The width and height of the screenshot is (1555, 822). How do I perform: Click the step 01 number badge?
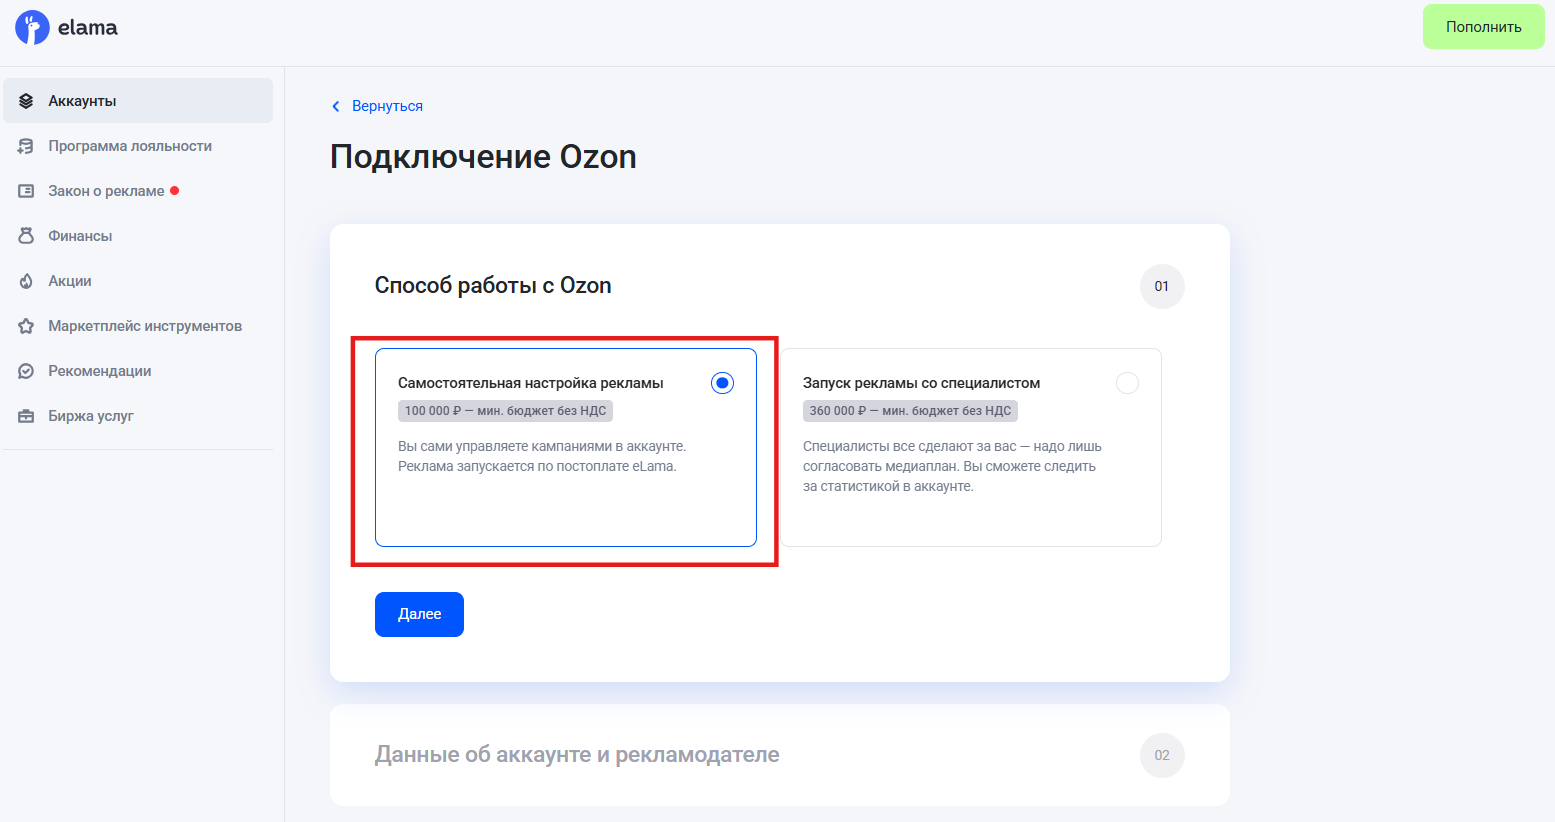coord(1161,286)
